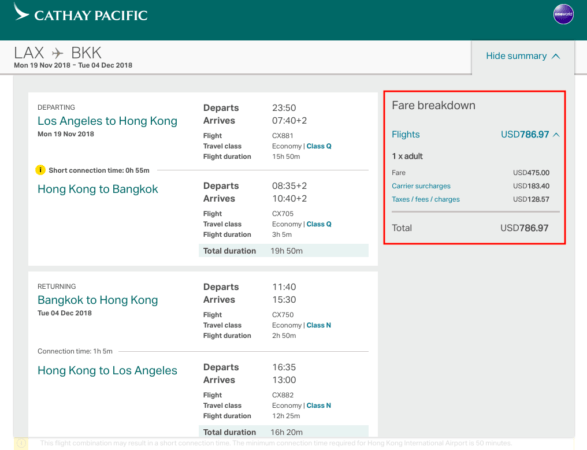Viewport: 587px width, 450px height.
Task: Click the arrival time 07:40+2
Action: pos(289,121)
